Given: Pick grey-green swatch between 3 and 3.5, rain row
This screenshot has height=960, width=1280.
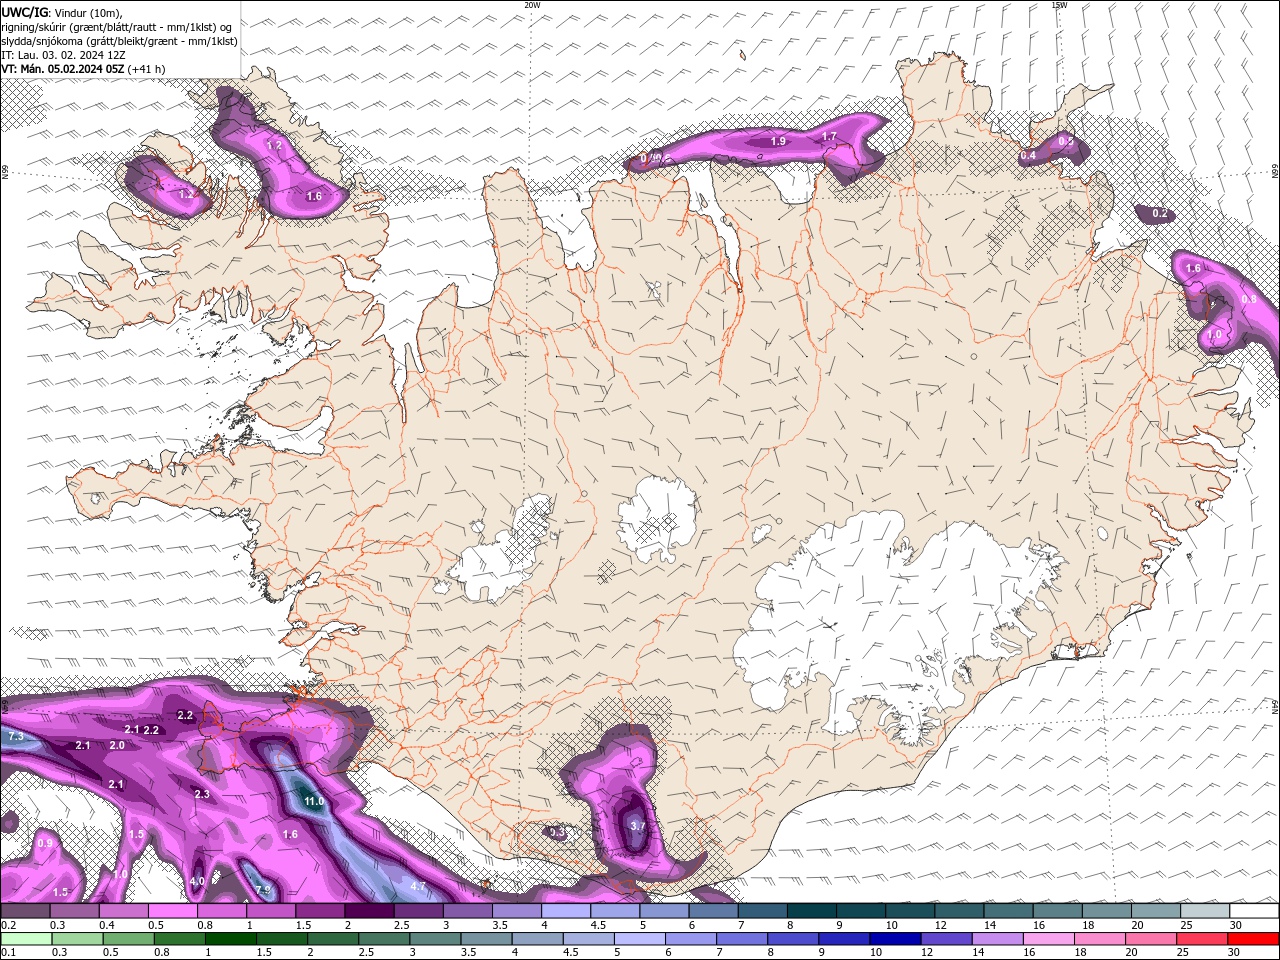Looking at the screenshot, I should pos(436,939).
